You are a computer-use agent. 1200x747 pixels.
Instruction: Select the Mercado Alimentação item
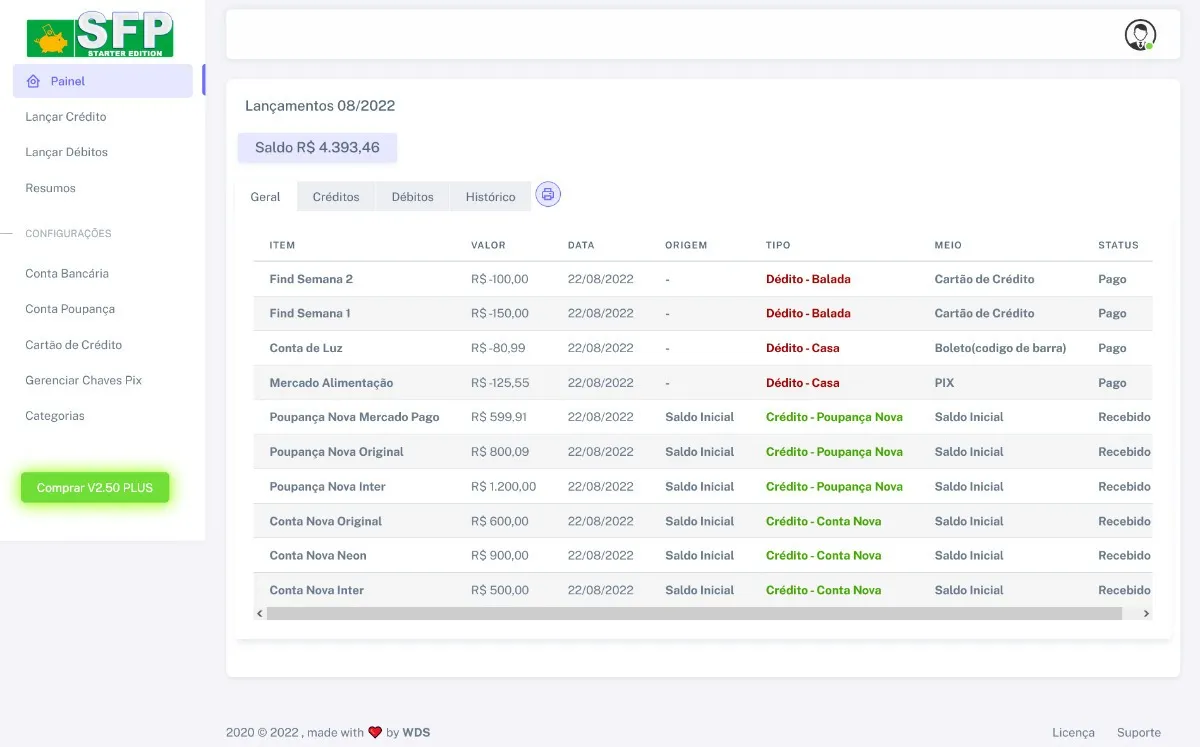(331, 383)
